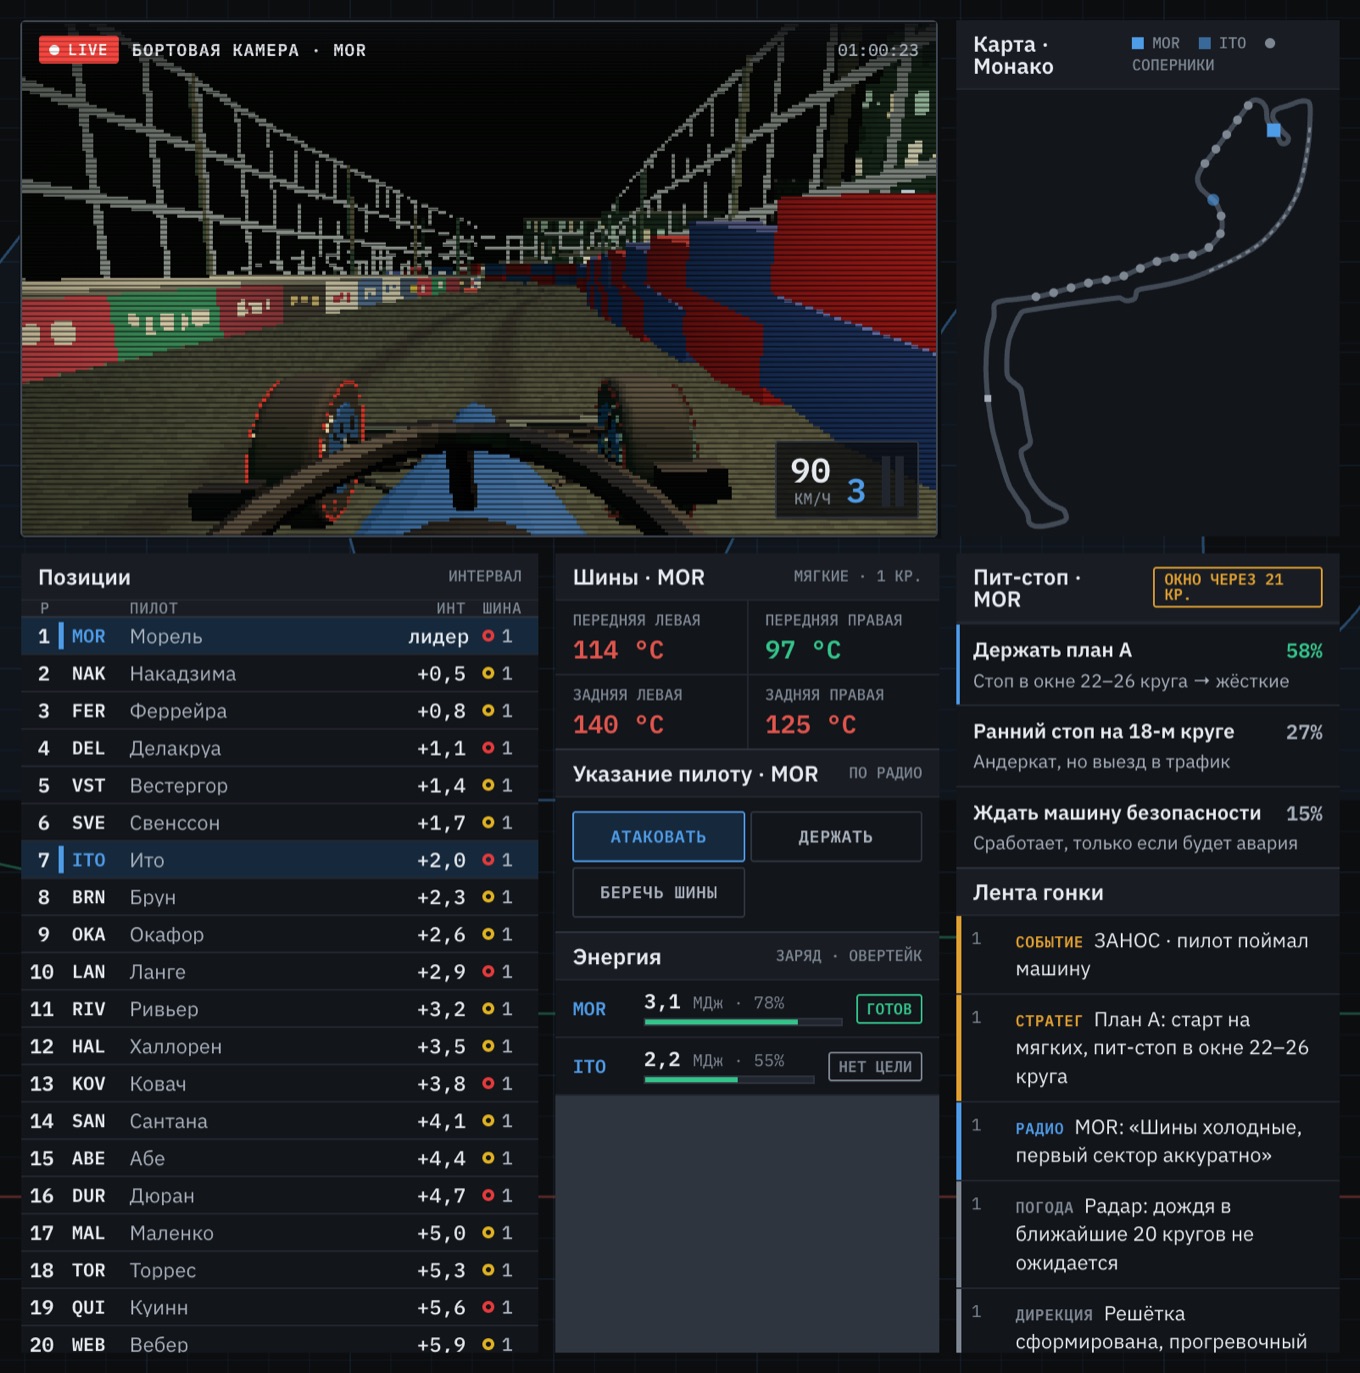Select the Брун row in the positions table
Image resolution: width=1360 pixels, height=1373 pixels.
[280, 897]
